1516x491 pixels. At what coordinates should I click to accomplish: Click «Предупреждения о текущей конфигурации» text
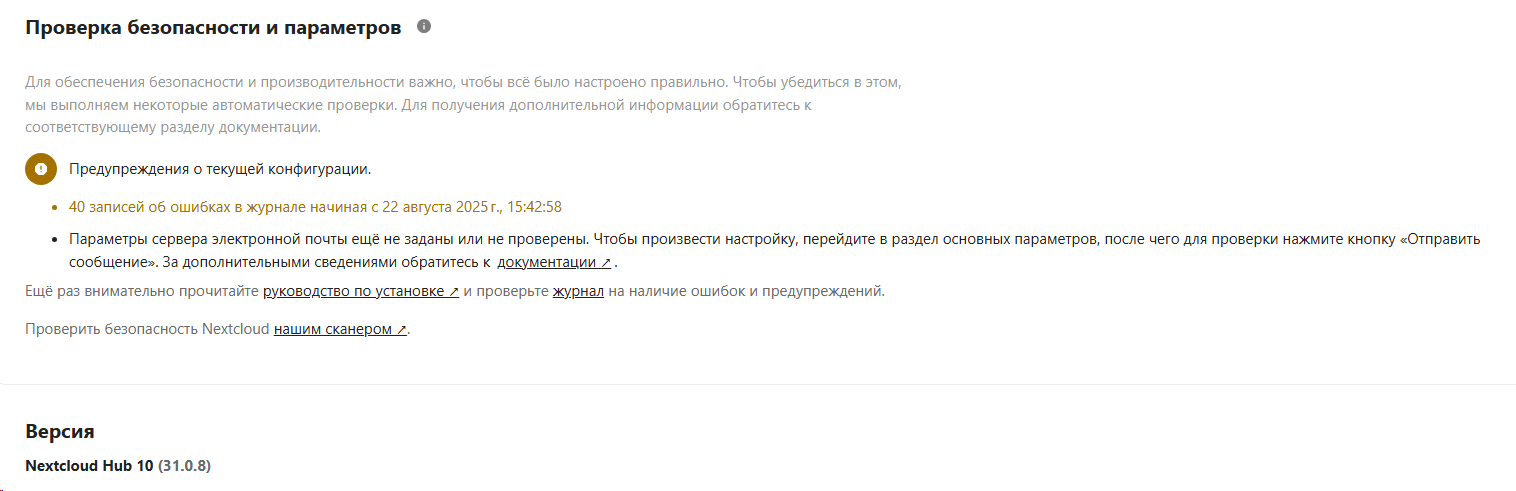pyautogui.click(x=220, y=169)
